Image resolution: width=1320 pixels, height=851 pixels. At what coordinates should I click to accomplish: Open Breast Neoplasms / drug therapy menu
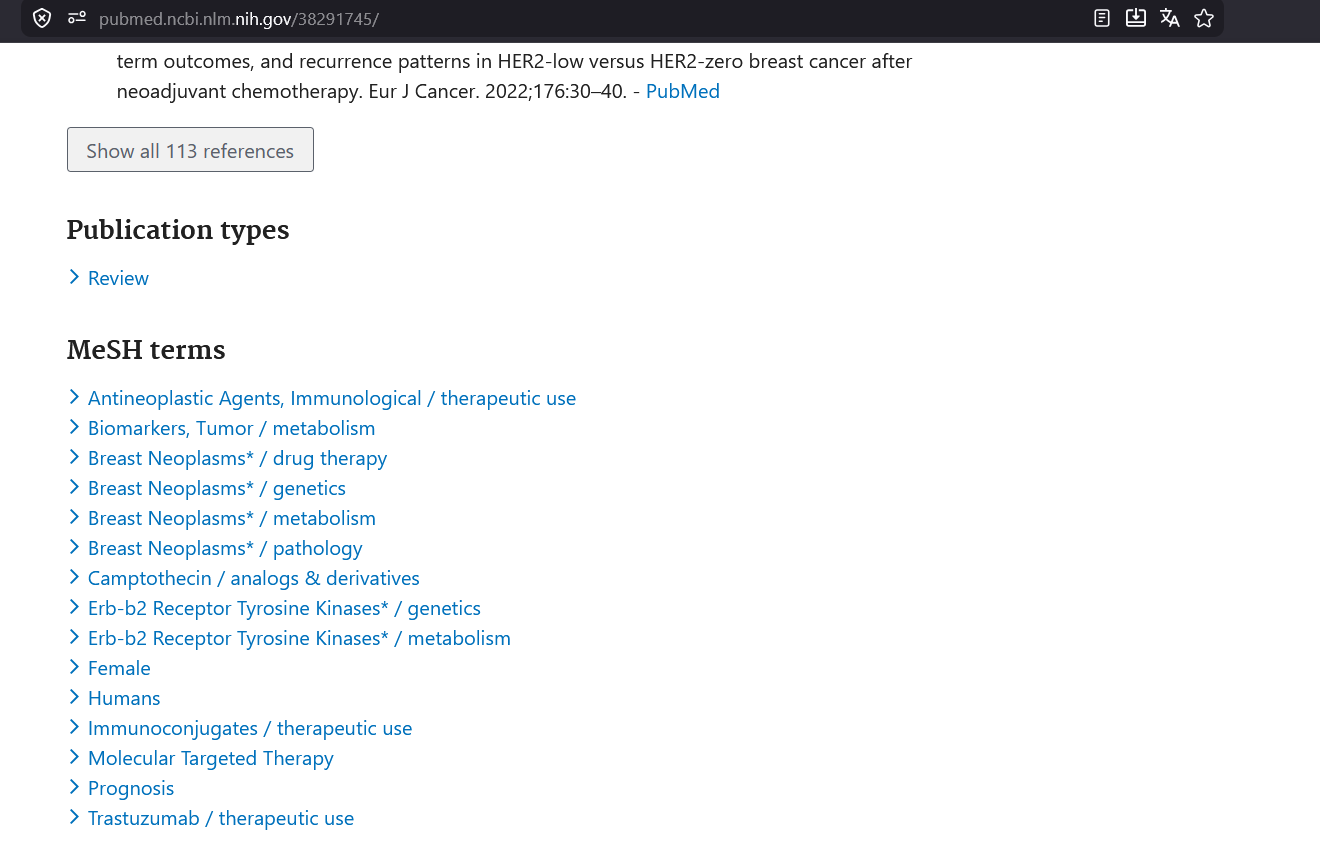tap(237, 458)
